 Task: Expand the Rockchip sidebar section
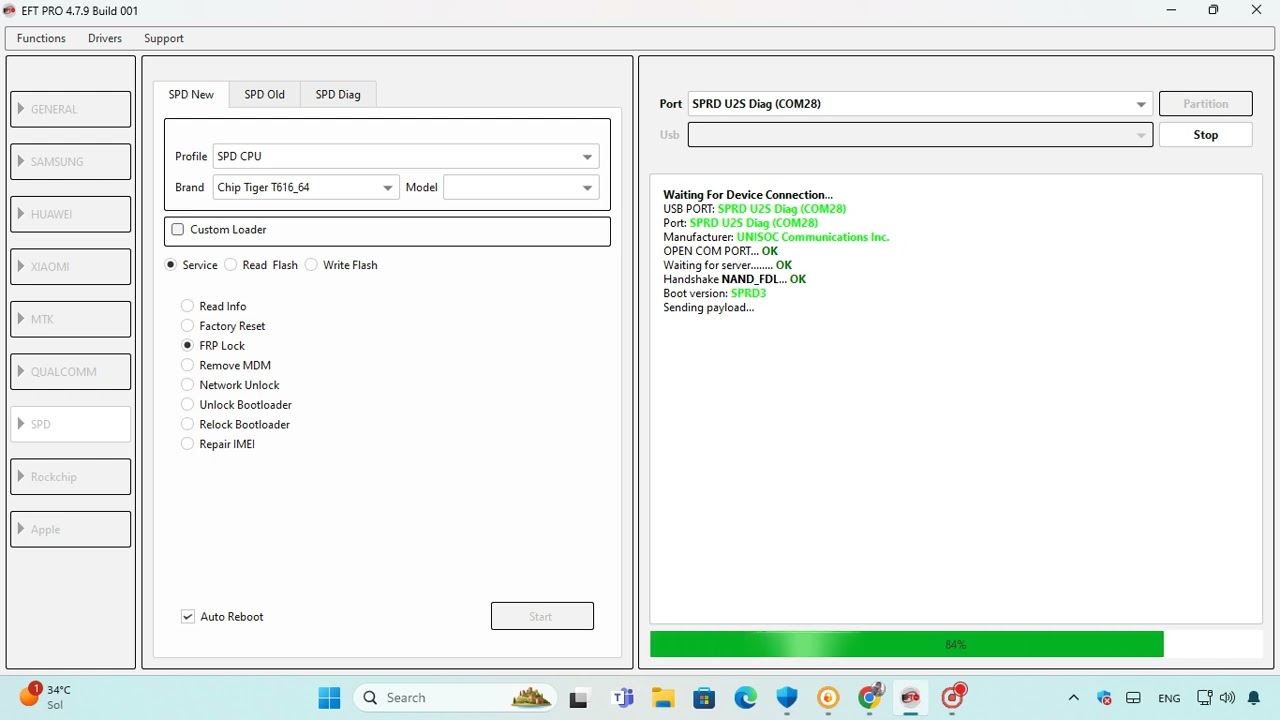pos(71,476)
